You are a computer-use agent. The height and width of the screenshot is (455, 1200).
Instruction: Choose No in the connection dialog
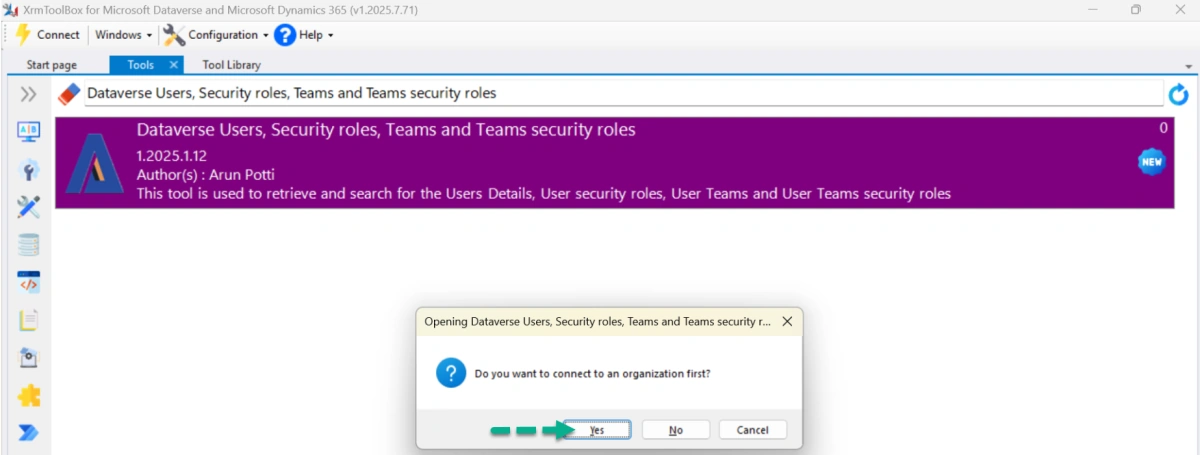pyautogui.click(x=676, y=430)
